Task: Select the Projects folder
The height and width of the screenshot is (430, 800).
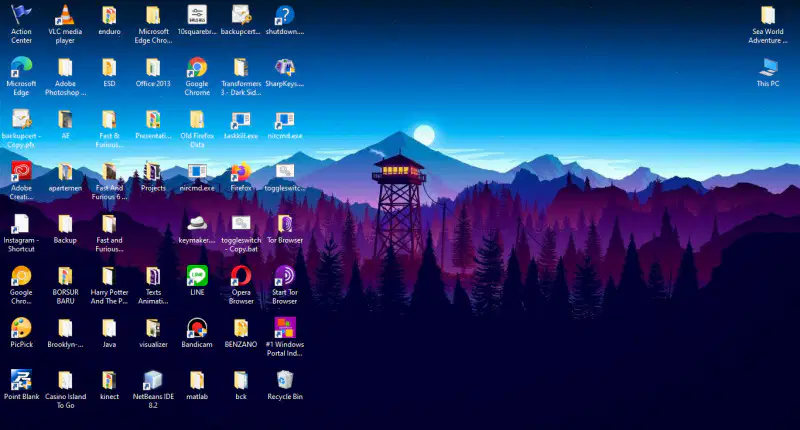Action: click(153, 172)
